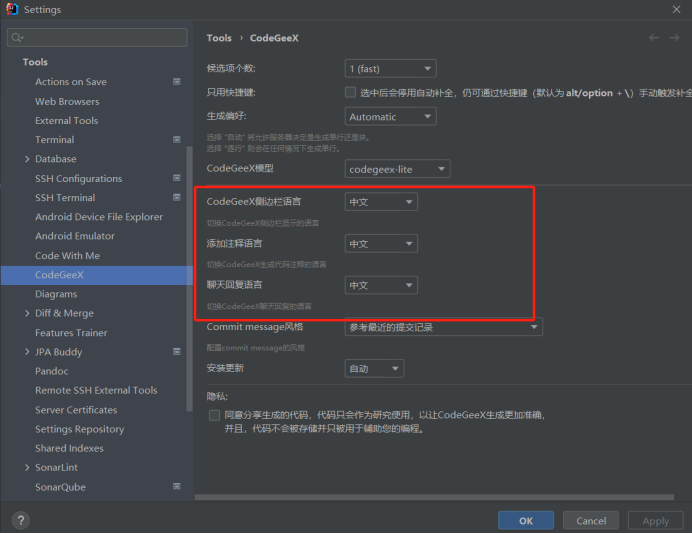
Task: Select External Tools in settings tree
Action: [67, 120]
